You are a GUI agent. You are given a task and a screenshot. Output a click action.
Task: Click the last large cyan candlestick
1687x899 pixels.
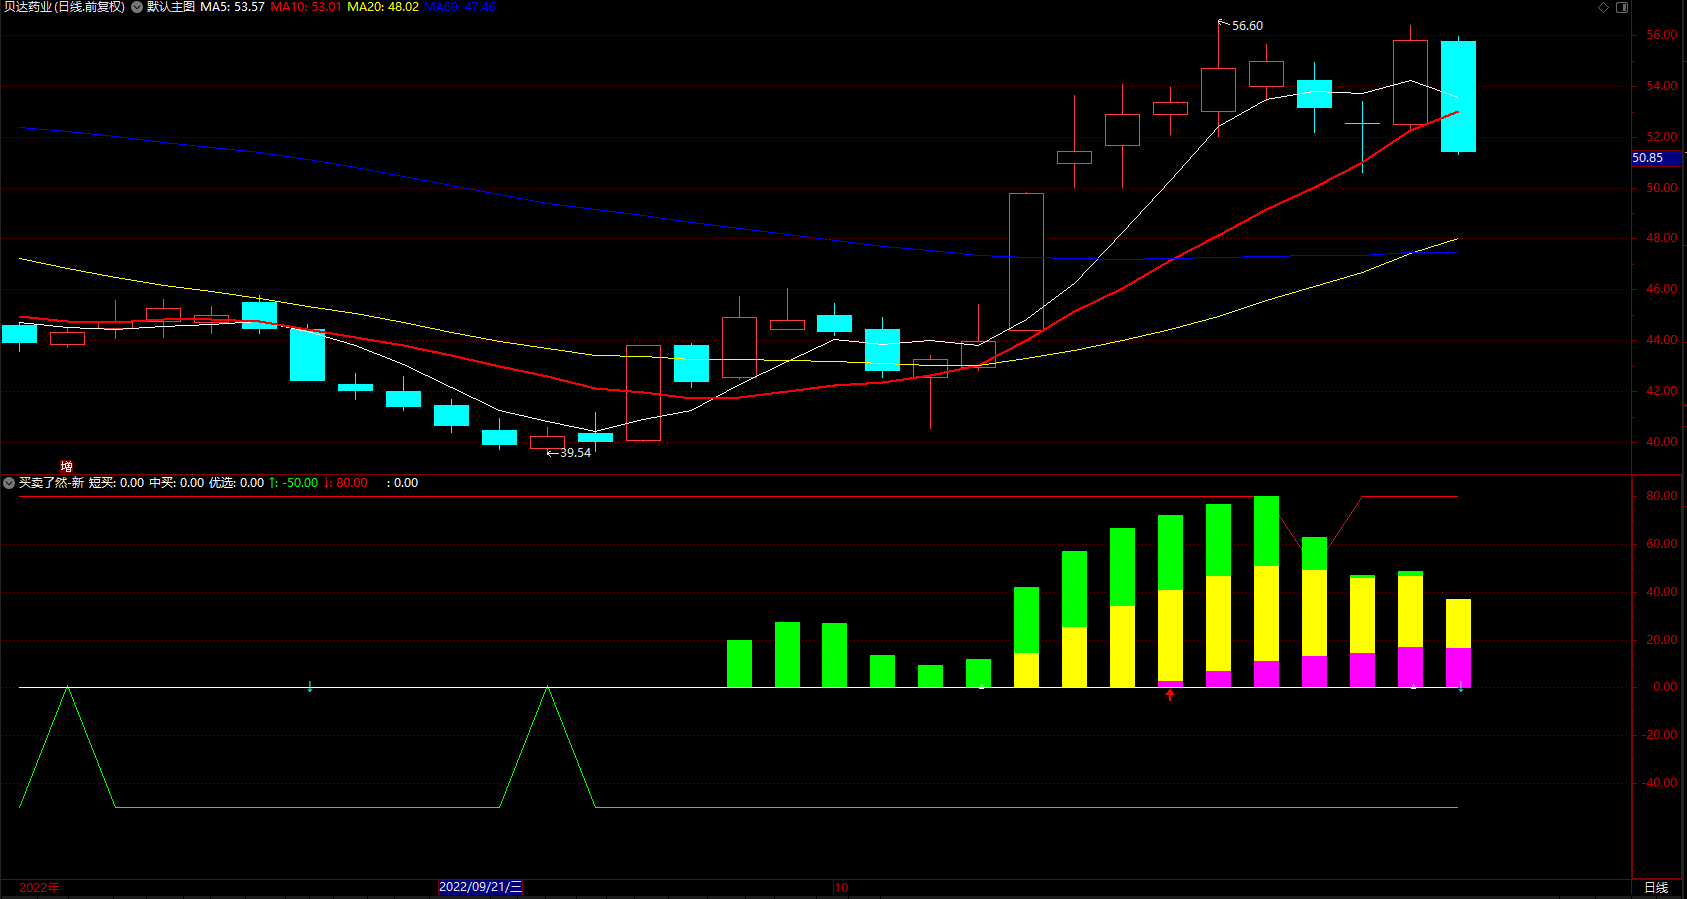(1458, 96)
